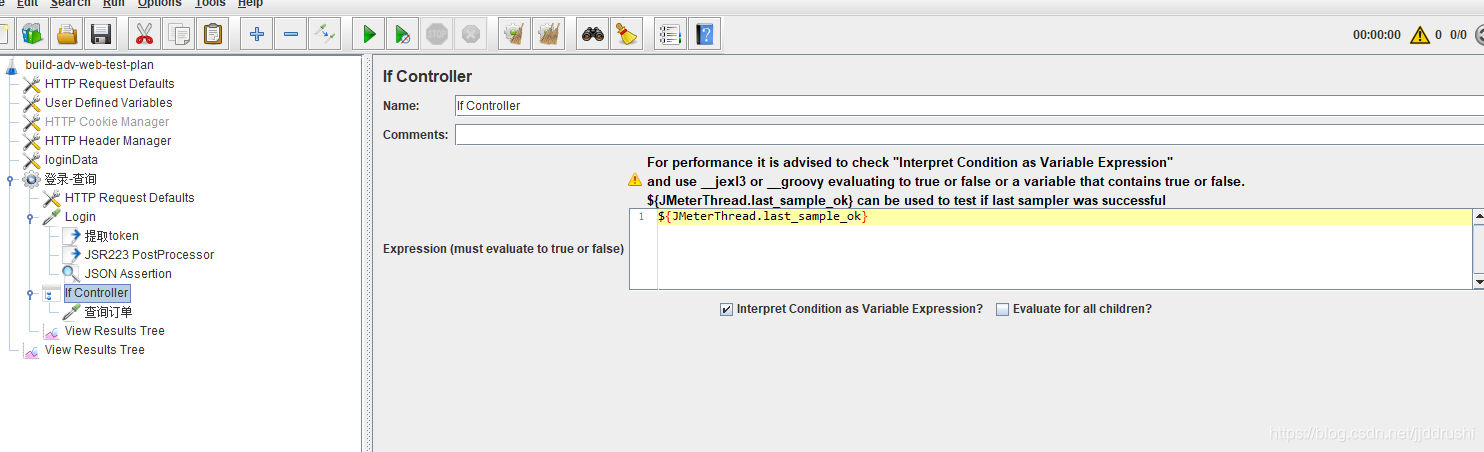Viewport: 1484px width, 452px height.
Task: Open Help with the question mark icon
Action: coord(705,35)
